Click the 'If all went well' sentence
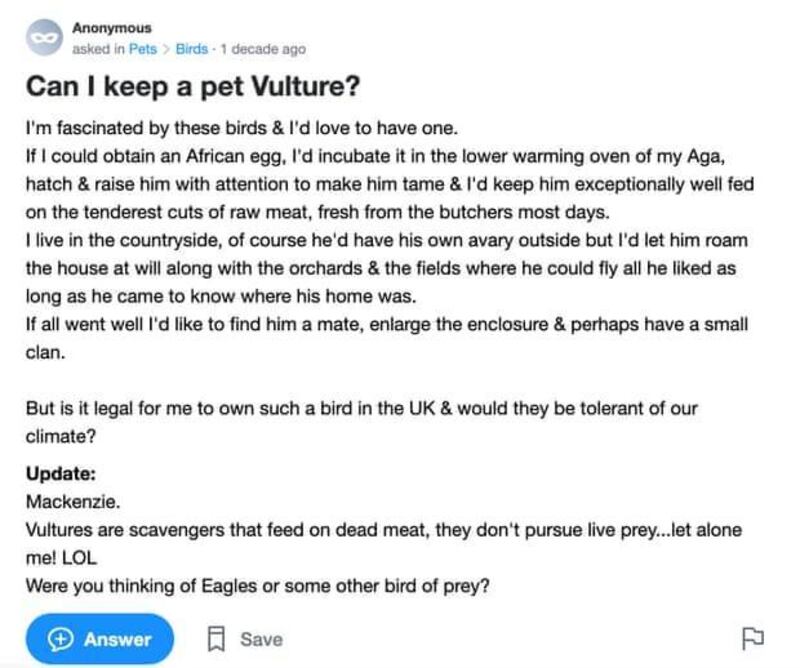Image resolution: width=800 pixels, height=668 pixels. 386,326
